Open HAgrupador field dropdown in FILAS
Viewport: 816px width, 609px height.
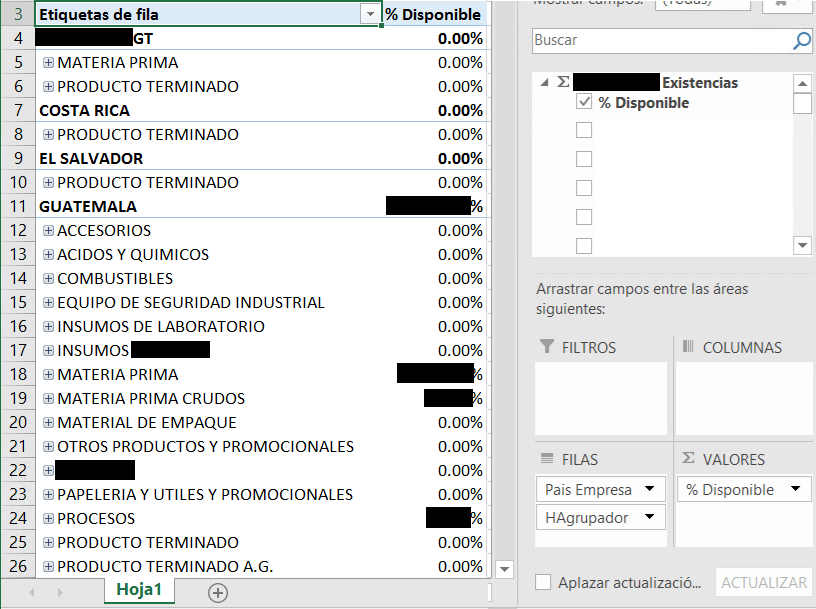649,517
